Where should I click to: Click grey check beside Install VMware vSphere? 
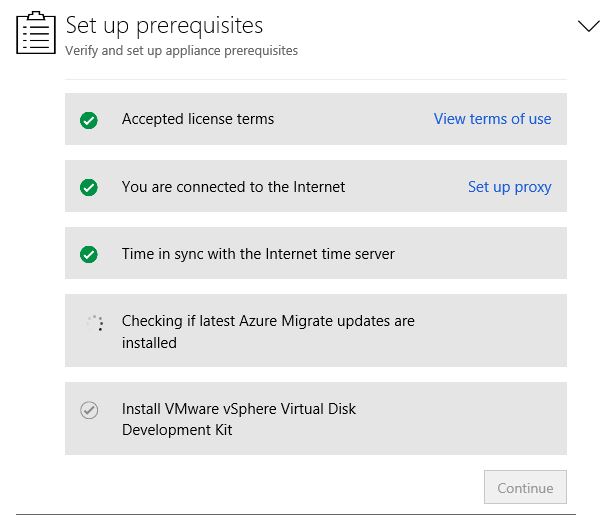click(x=89, y=410)
